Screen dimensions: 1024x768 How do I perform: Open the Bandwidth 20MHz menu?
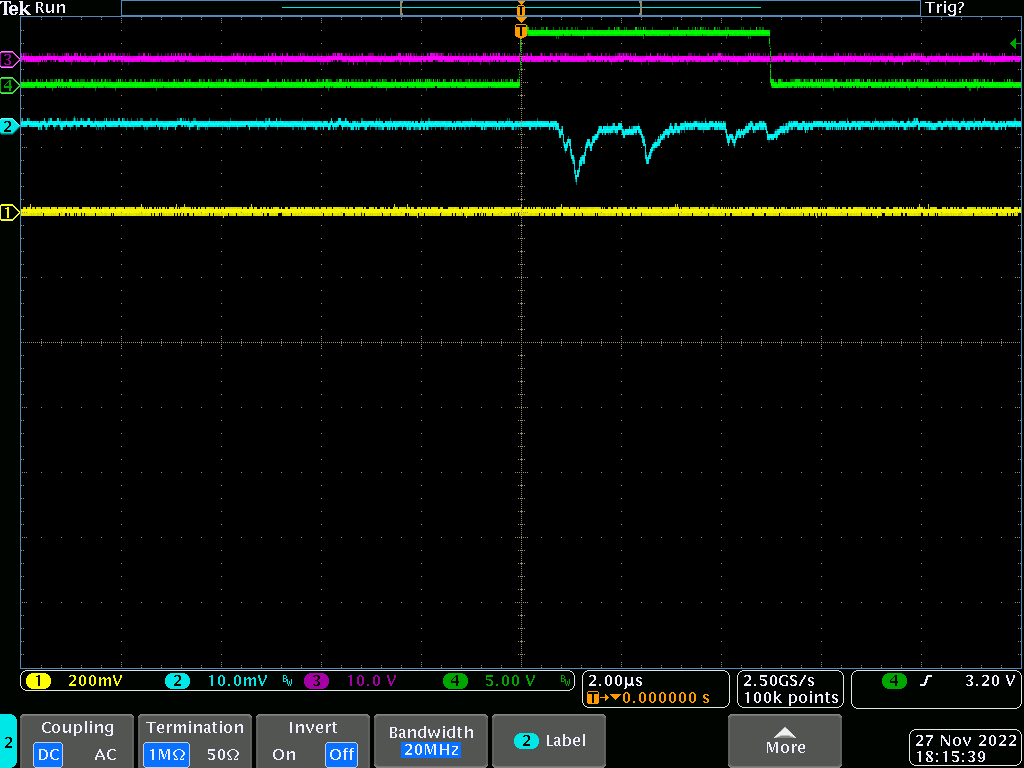point(430,741)
